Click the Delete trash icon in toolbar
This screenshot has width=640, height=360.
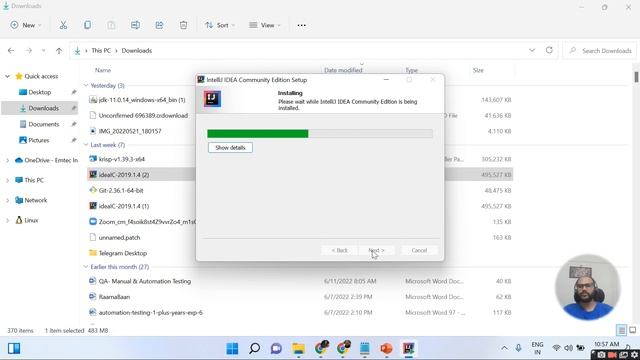(x=183, y=25)
